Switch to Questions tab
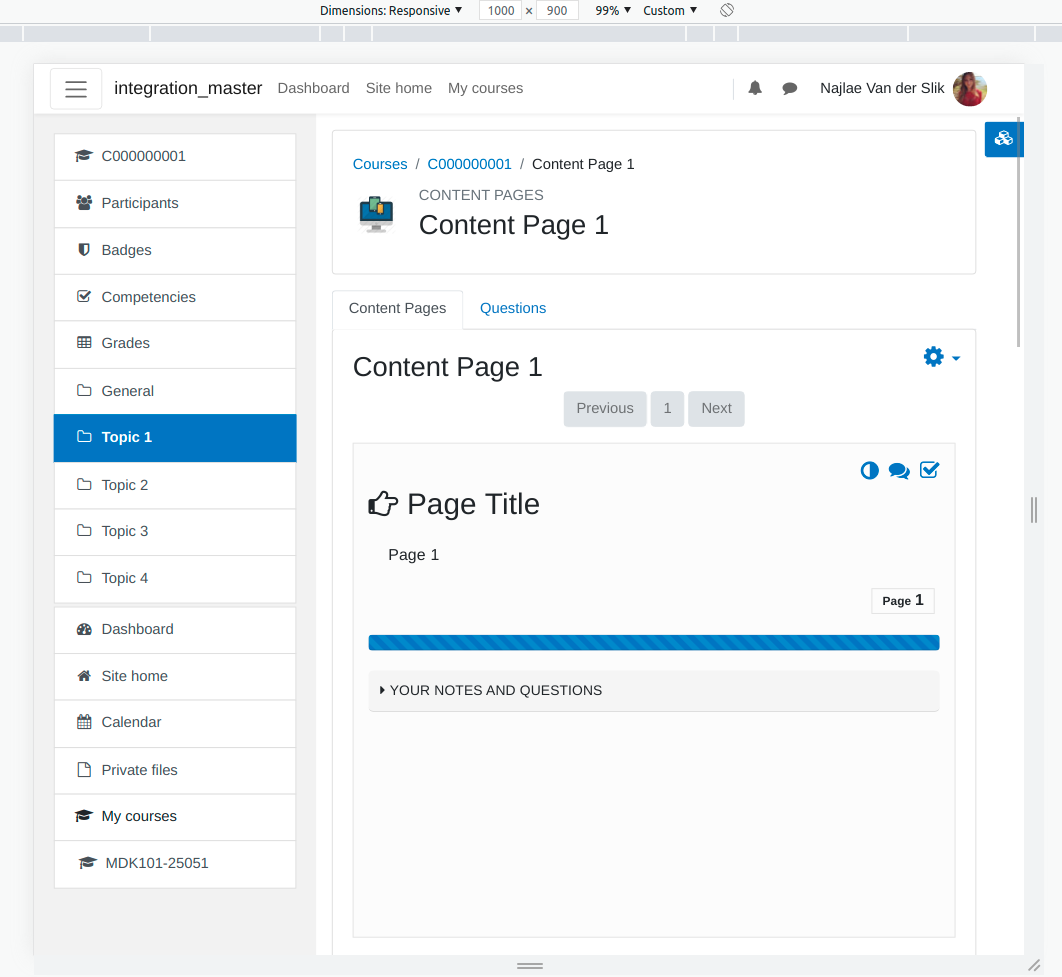Image resolution: width=1062 pixels, height=977 pixels. pos(513,309)
